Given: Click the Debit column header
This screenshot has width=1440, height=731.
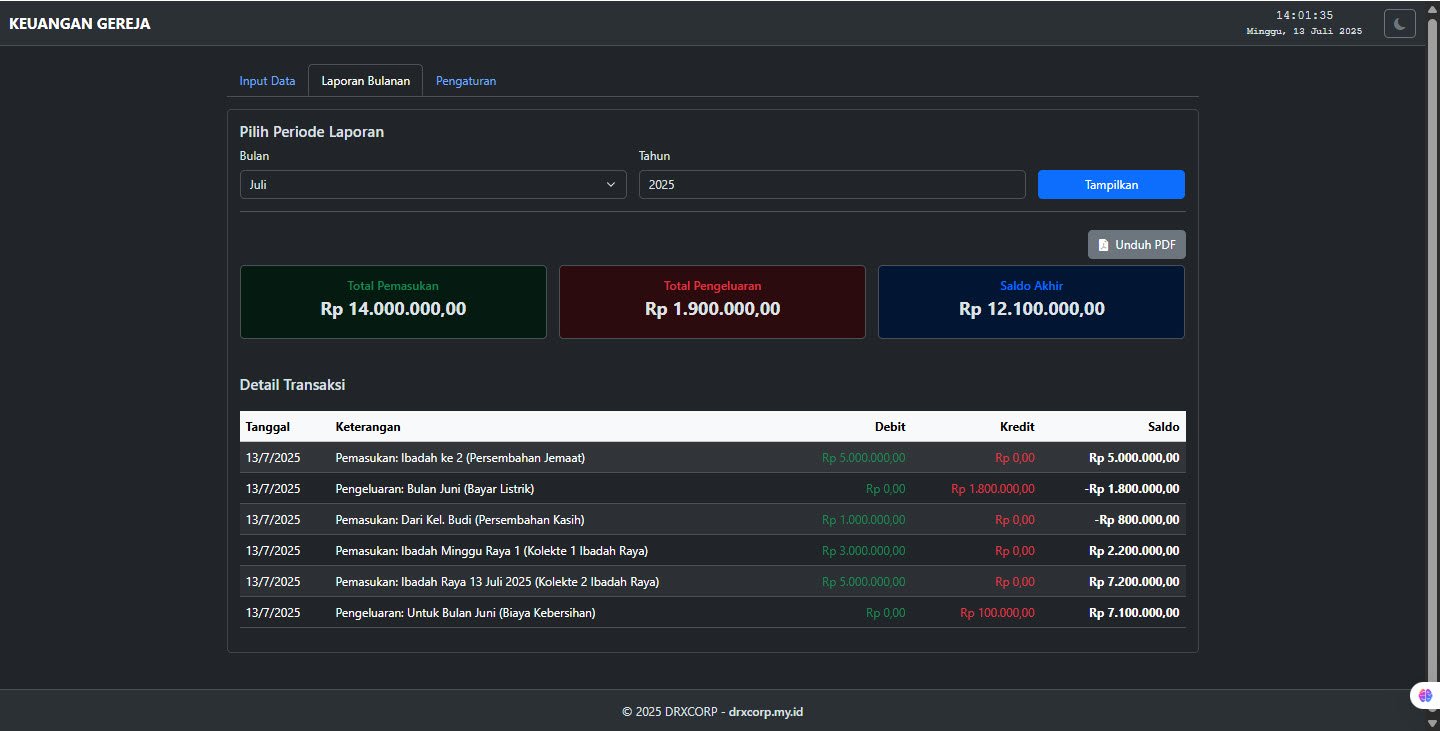Looking at the screenshot, I should 889,427.
